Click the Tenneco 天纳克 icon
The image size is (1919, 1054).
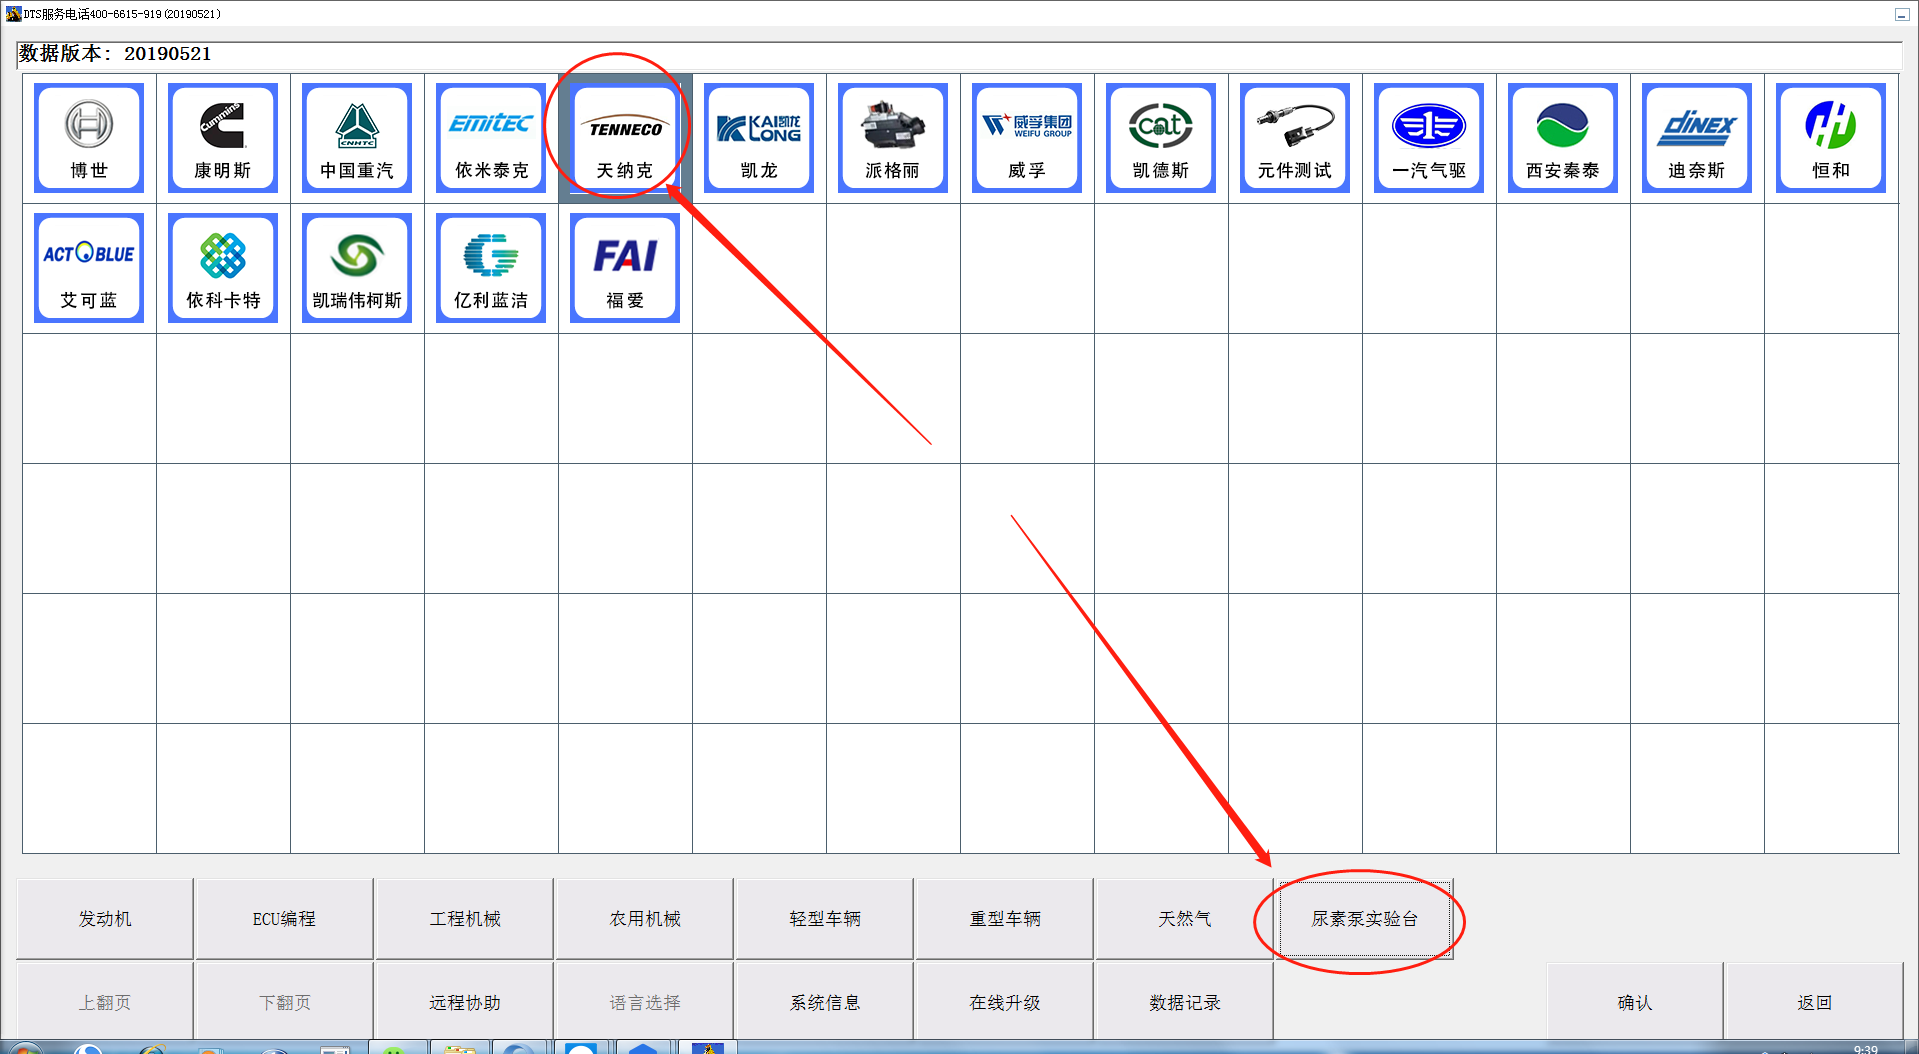point(625,138)
